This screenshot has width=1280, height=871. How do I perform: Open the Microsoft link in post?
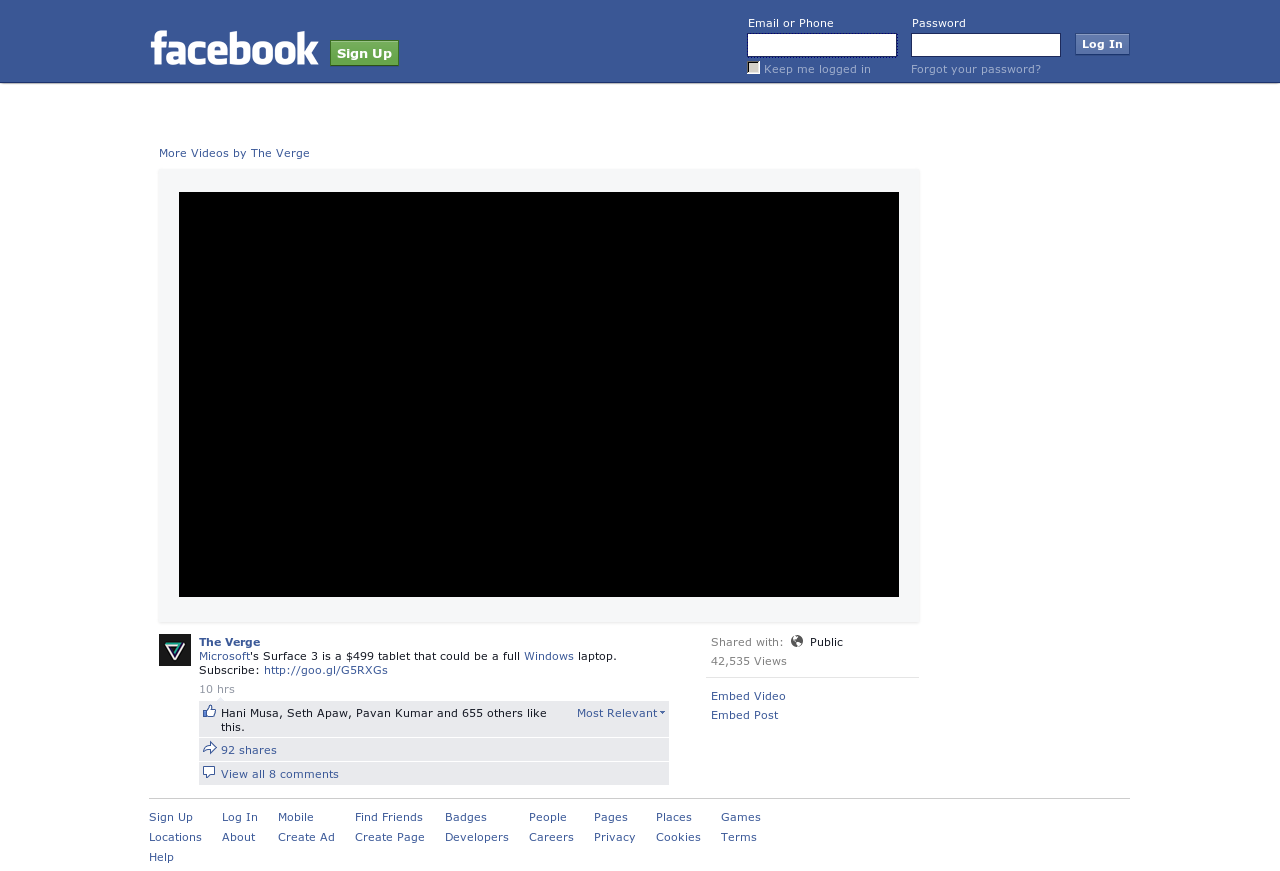224,656
